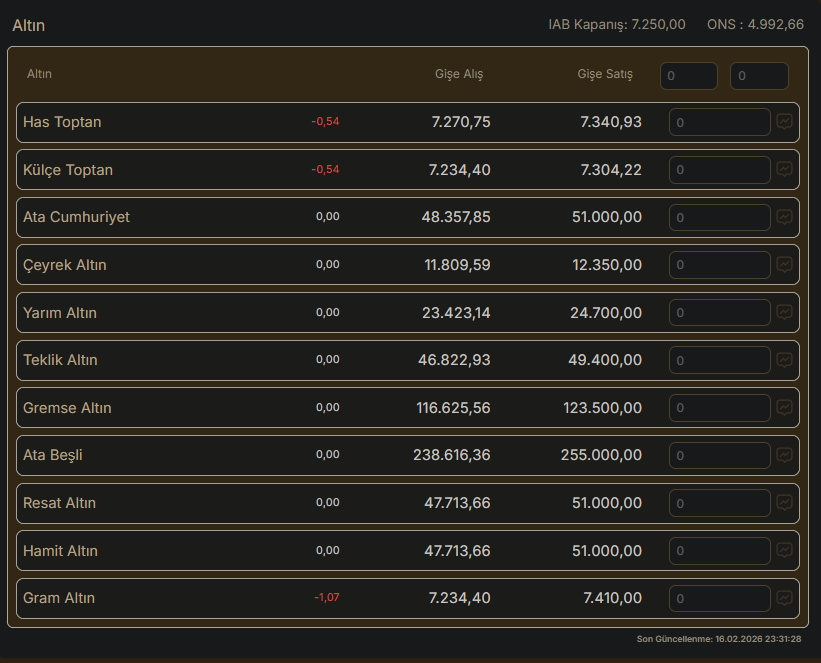
Task: Show the Resat Altın chart icon
Action: 785,503
